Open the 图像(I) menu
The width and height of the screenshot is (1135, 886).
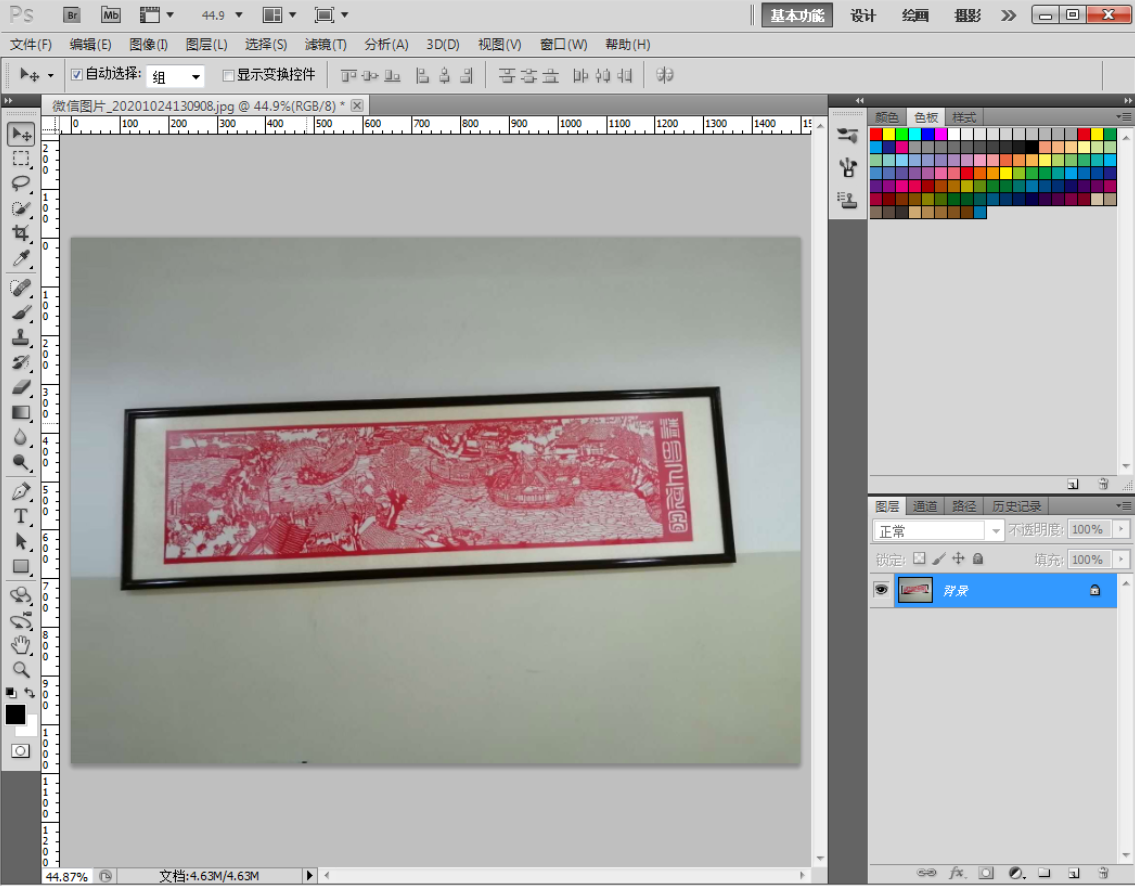click(x=148, y=44)
